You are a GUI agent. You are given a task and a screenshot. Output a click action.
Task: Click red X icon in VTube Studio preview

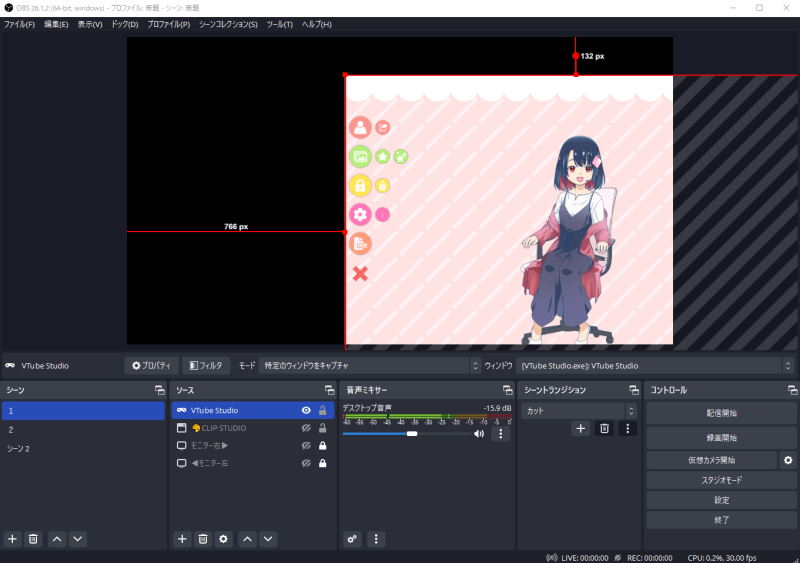(x=360, y=274)
